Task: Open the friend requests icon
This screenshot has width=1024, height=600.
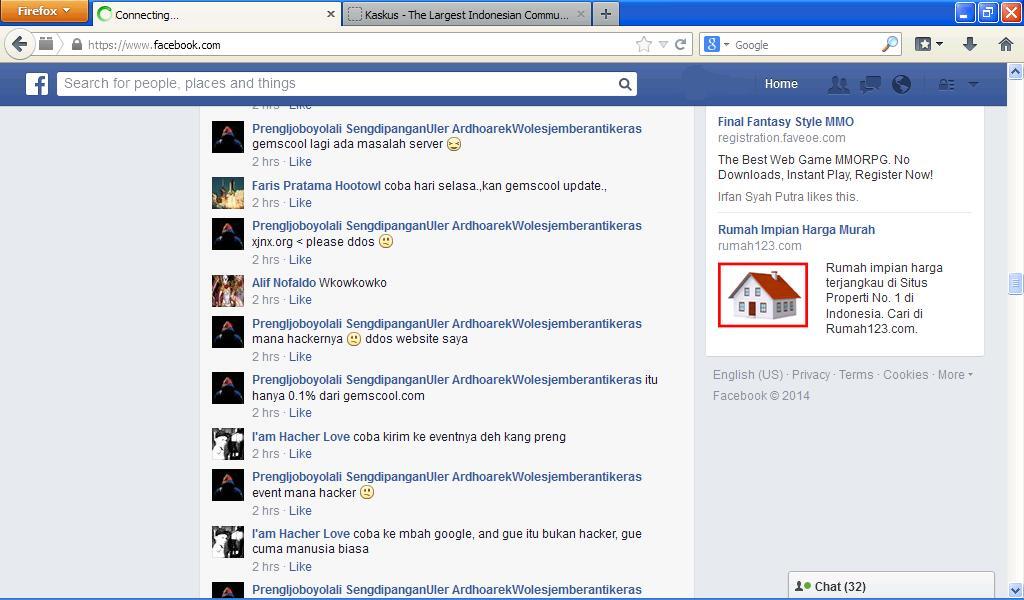Action: pos(839,84)
